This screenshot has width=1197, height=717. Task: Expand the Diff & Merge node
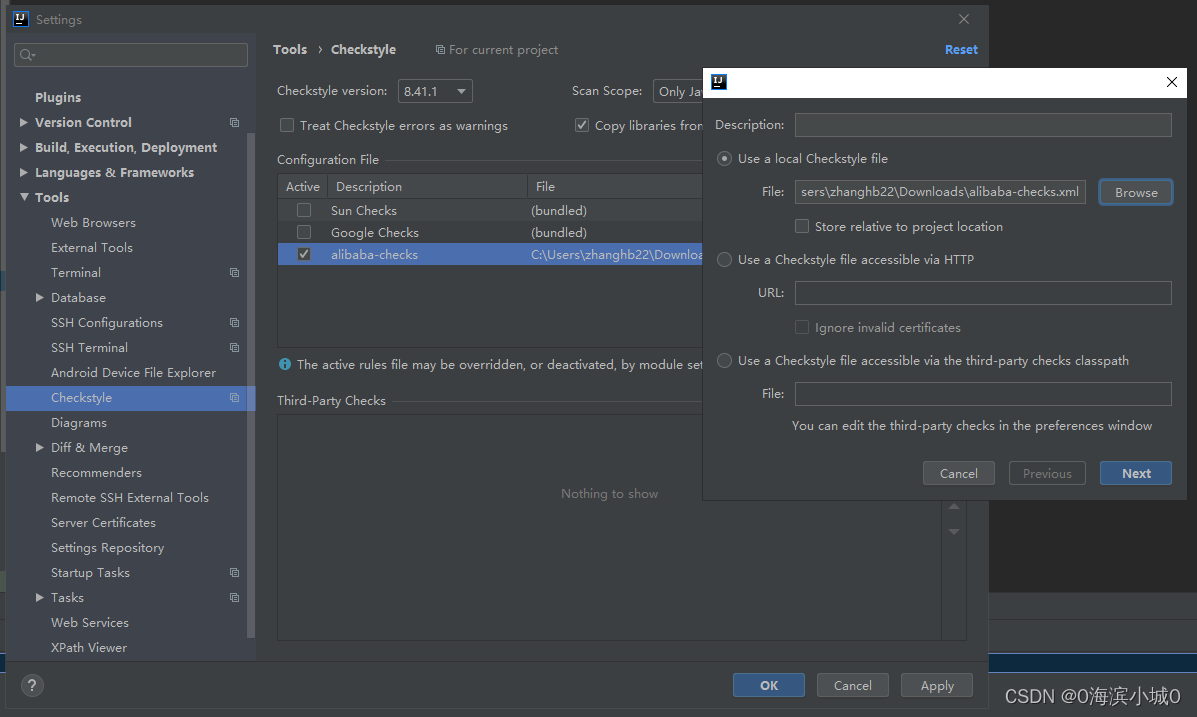(40, 447)
